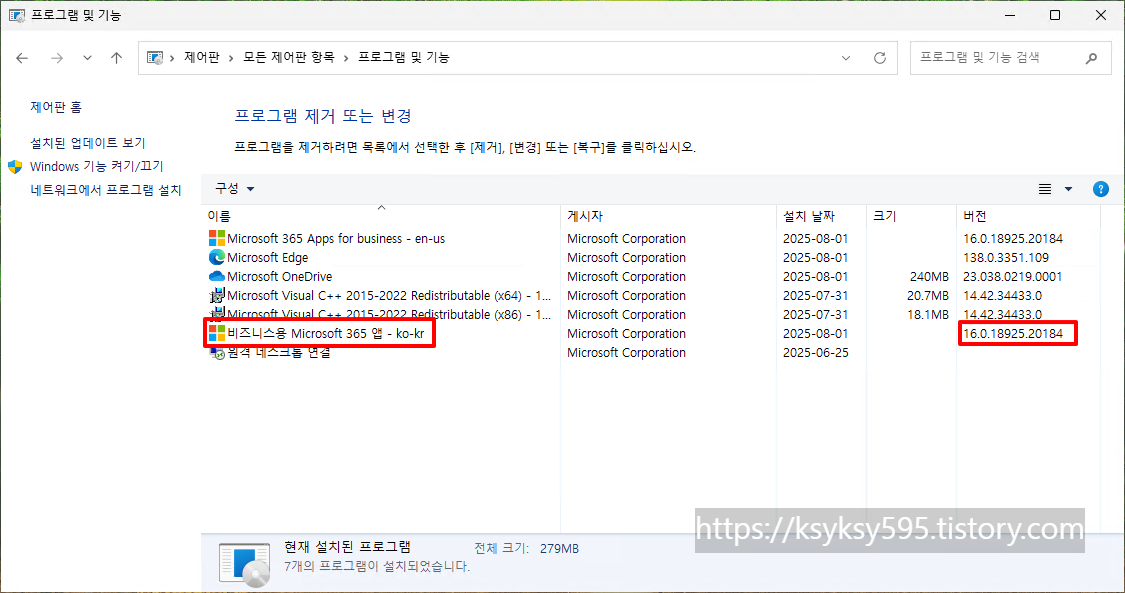Sort by the 버전 column header
Image resolution: width=1125 pixels, height=593 pixels.
pos(1027,216)
